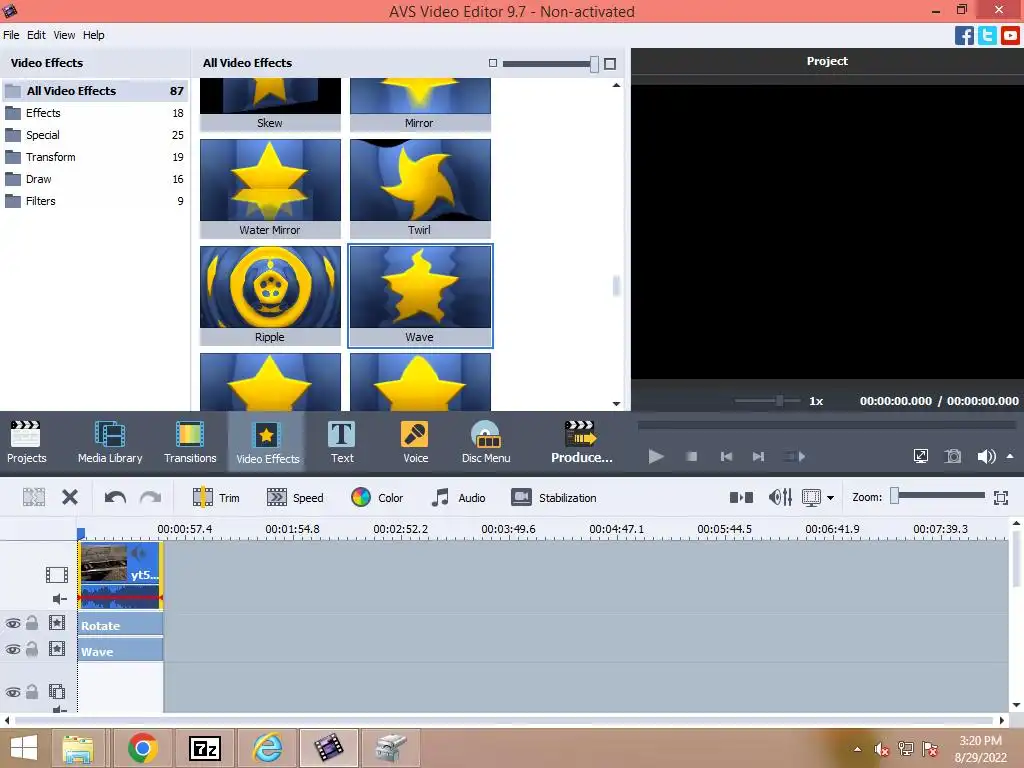1024x768 pixels.
Task: Toggle fullscreen preview icon
Action: (921, 456)
